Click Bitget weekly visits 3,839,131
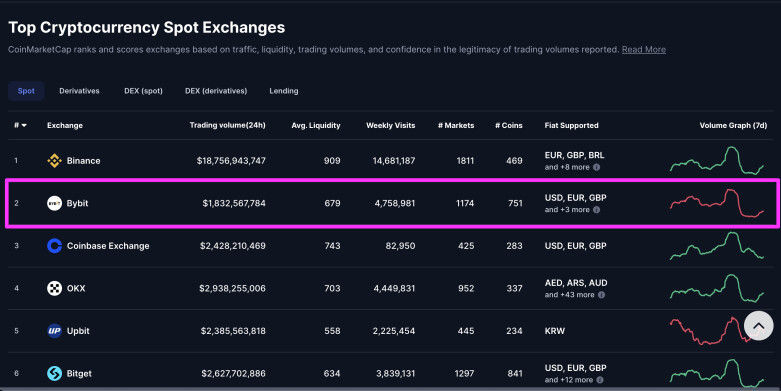The height and width of the screenshot is (391, 781). point(394,374)
